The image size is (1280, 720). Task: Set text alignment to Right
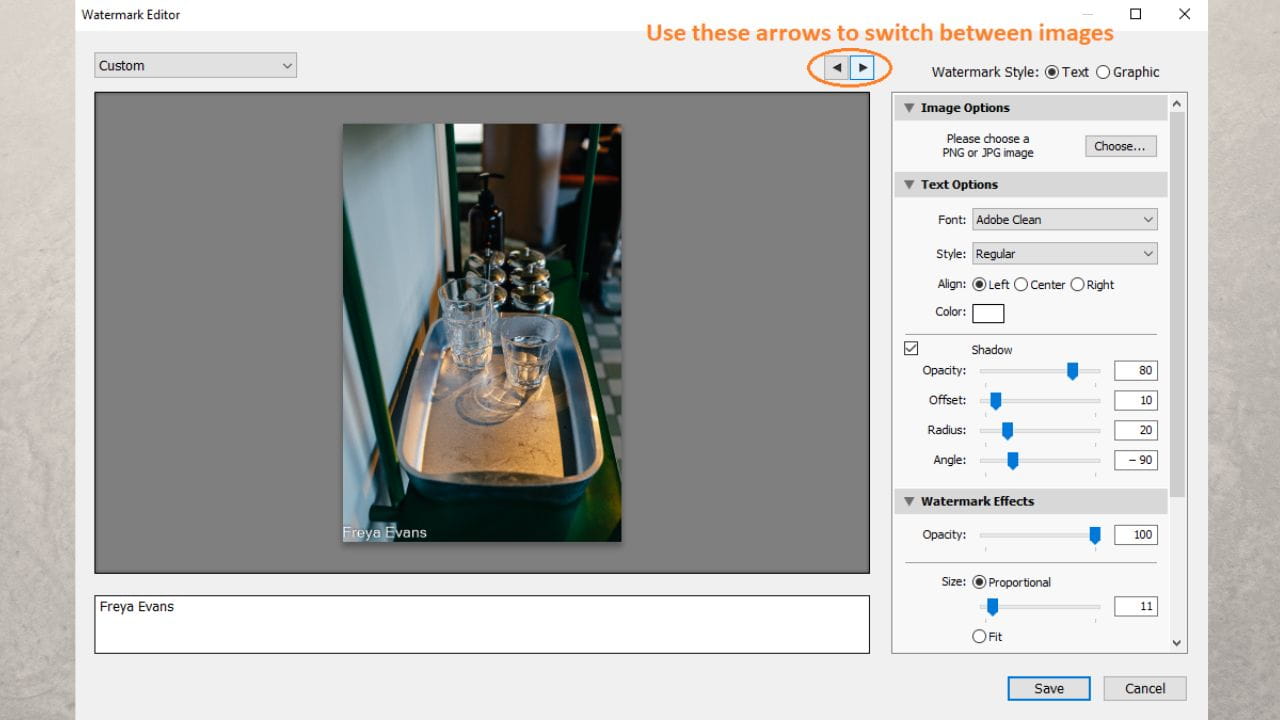coord(1077,285)
